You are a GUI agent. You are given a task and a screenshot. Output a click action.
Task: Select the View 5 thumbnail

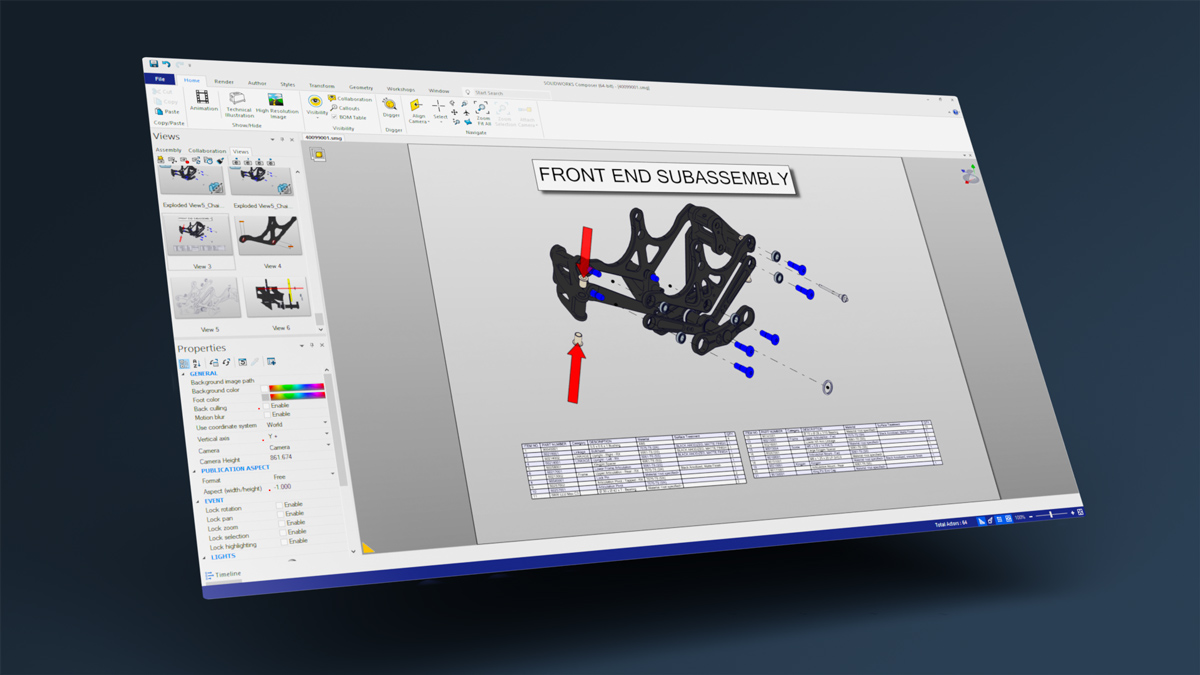pos(207,299)
